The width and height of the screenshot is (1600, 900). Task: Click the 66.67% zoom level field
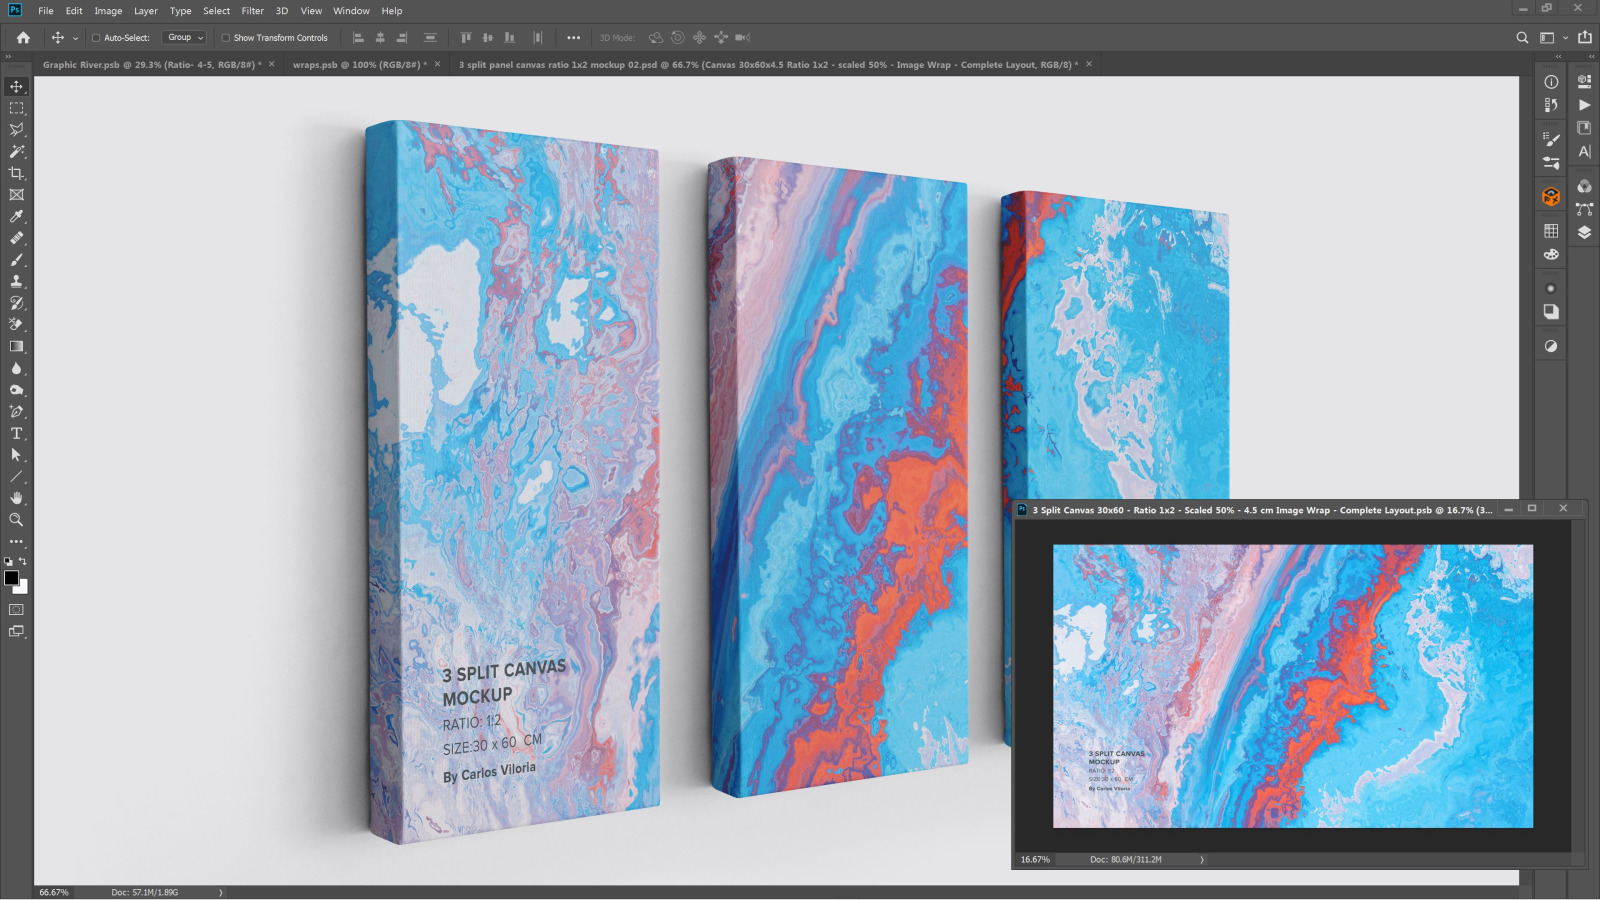coord(54,892)
